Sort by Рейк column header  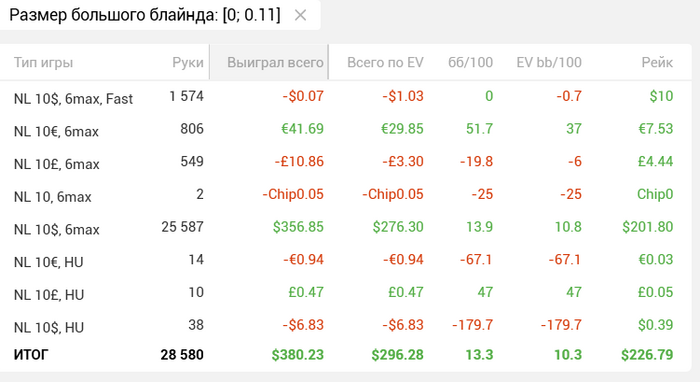click(657, 62)
